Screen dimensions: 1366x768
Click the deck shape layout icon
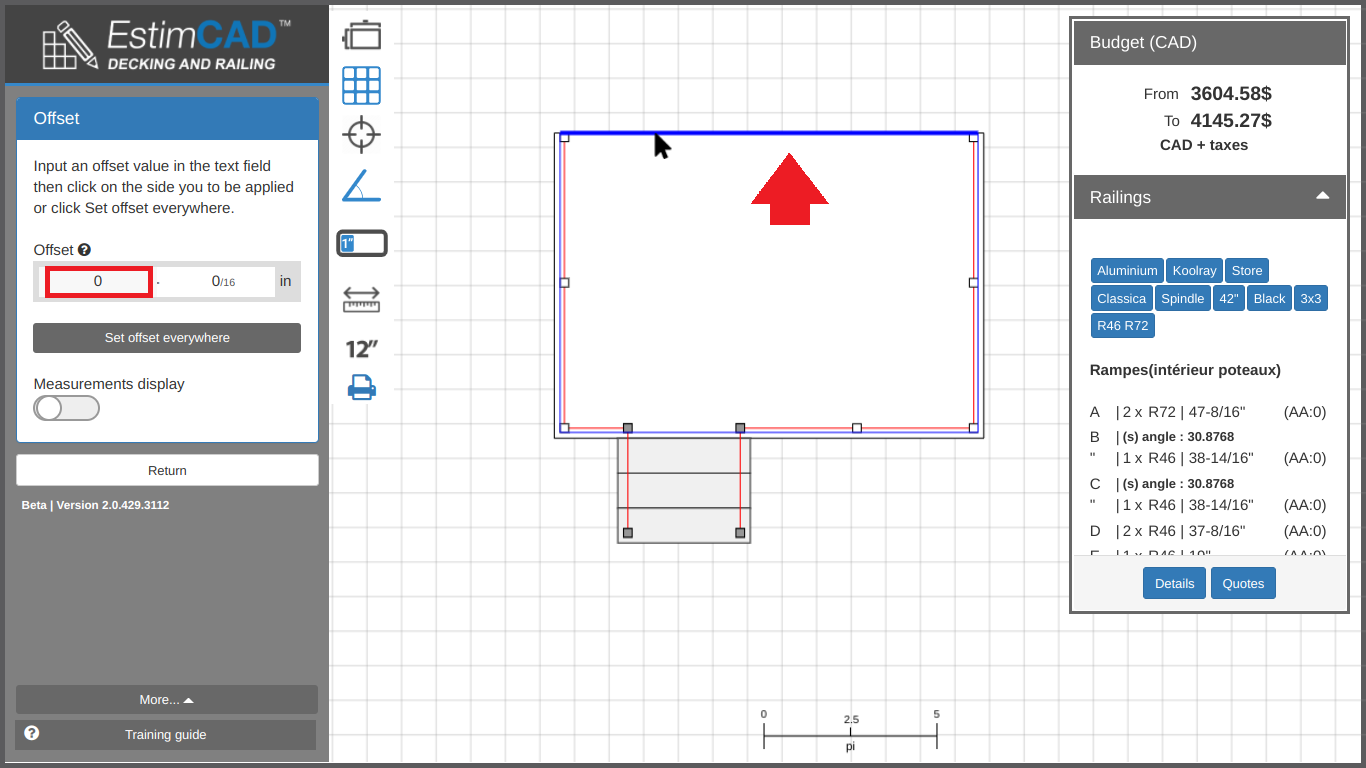point(361,35)
